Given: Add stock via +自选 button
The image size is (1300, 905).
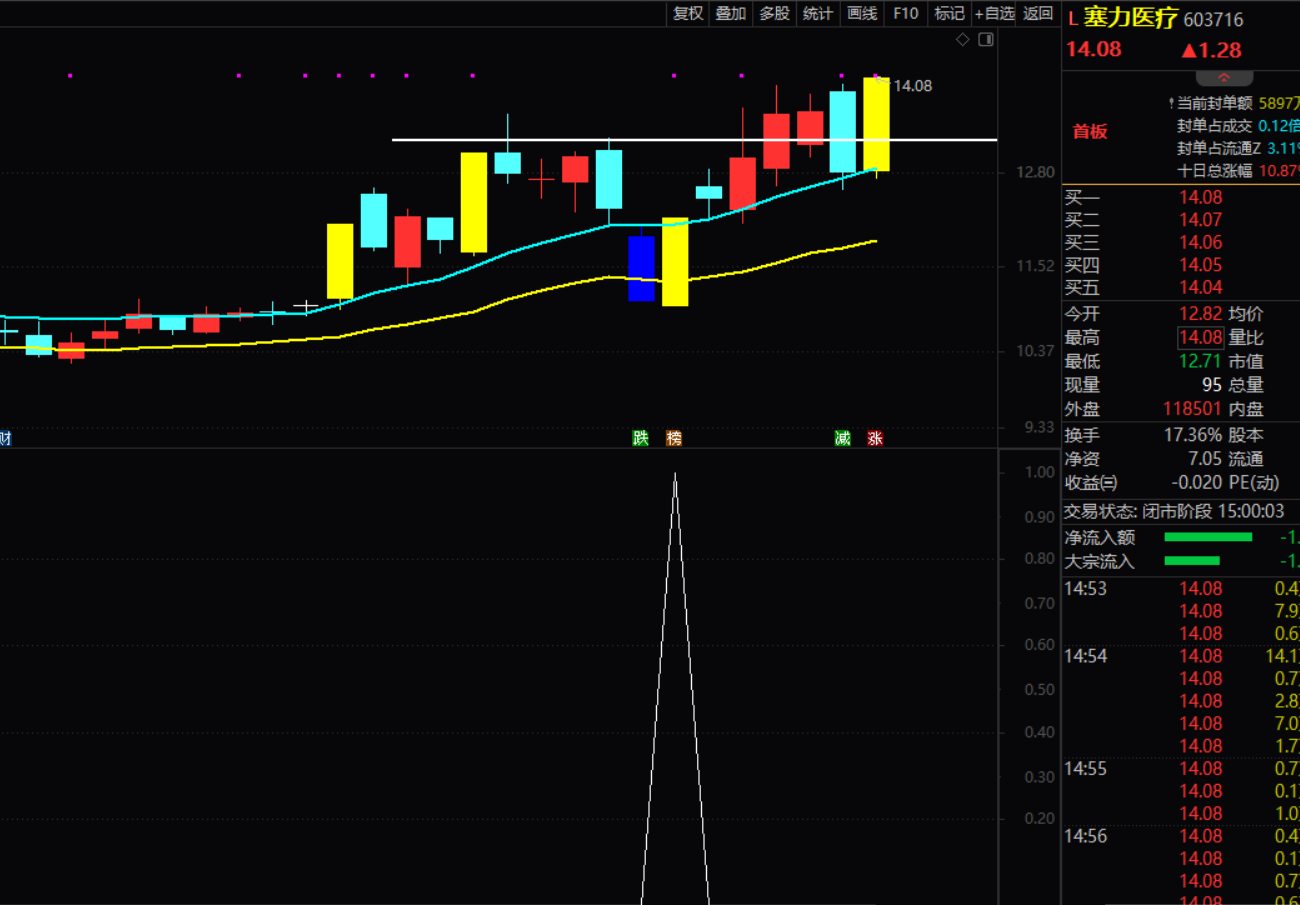Looking at the screenshot, I should point(995,13).
